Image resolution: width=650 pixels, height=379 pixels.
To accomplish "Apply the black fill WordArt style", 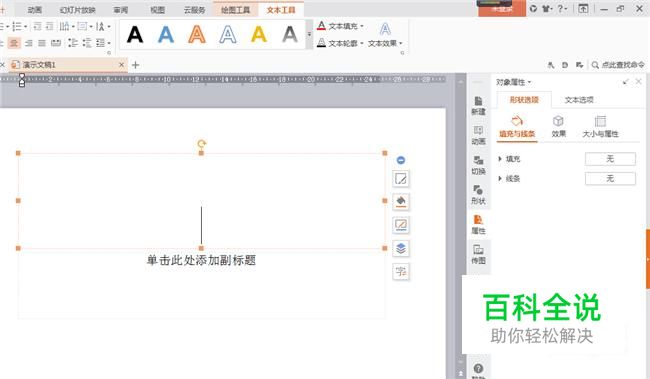I will pyautogui.click(x=135, y=34).
